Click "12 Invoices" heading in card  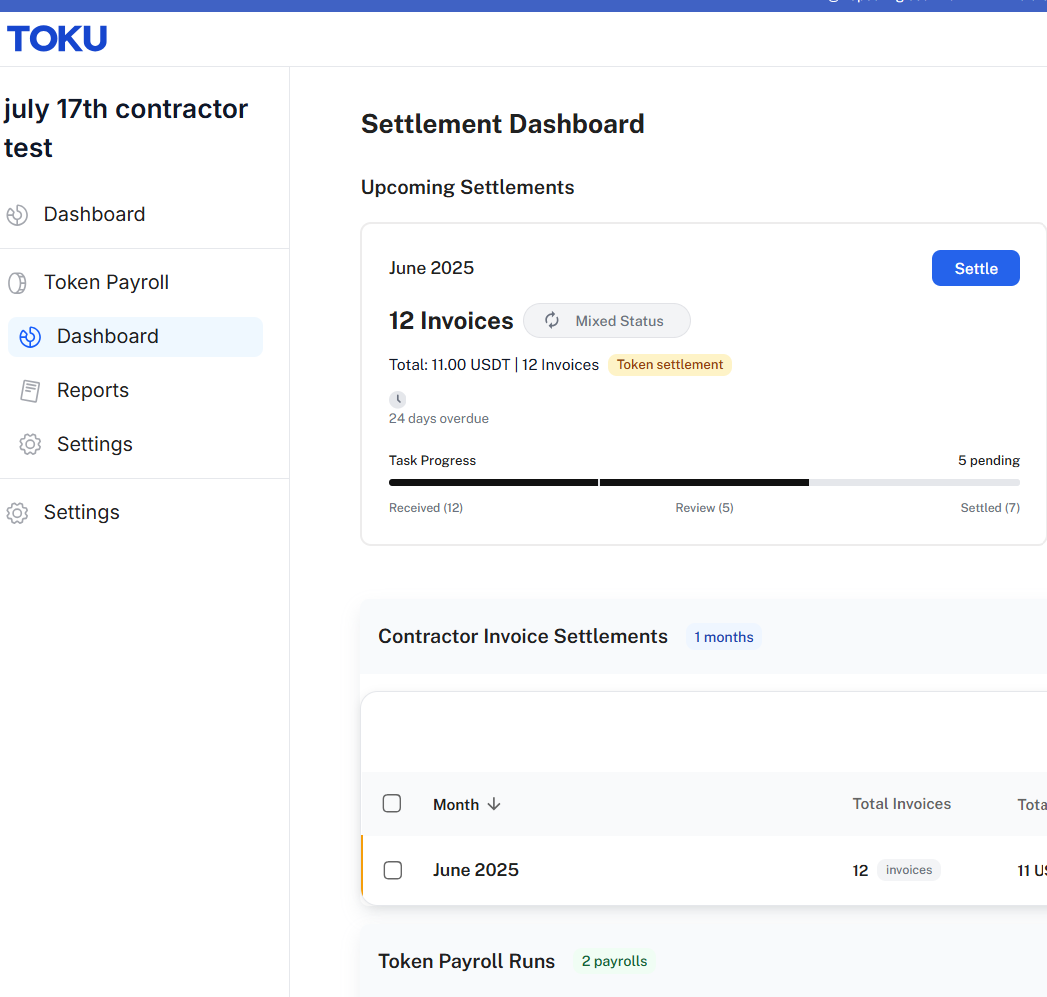coord(451,321)
